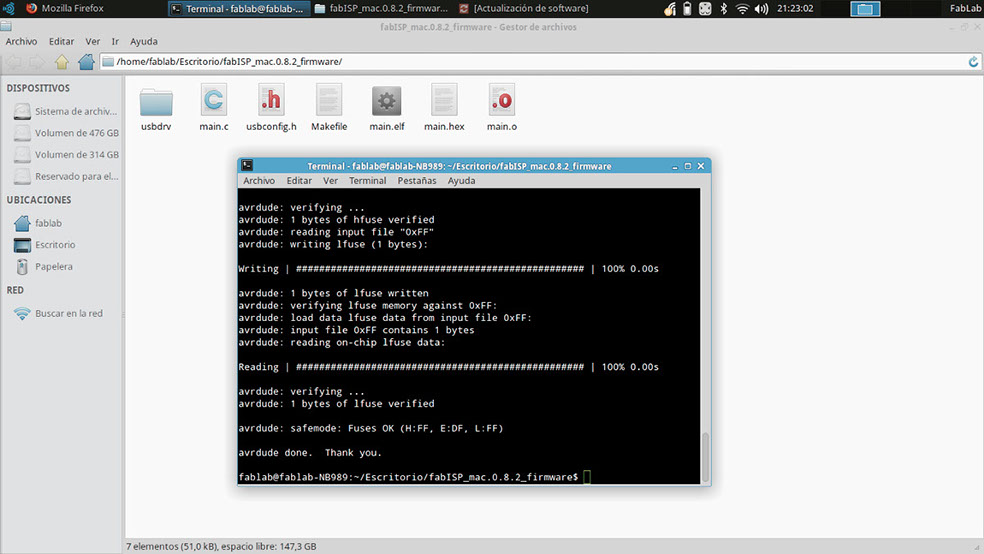Open the applications menu icon

pyautogui.click(x=9, y=8)
